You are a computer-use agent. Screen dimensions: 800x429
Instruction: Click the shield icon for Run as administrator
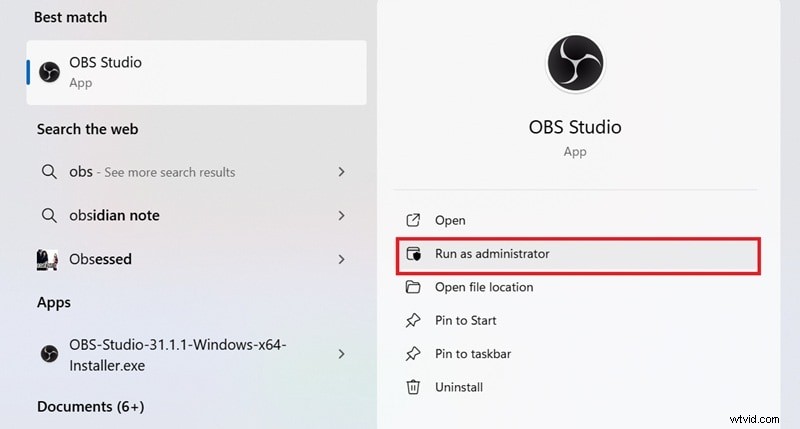[413, 254]
